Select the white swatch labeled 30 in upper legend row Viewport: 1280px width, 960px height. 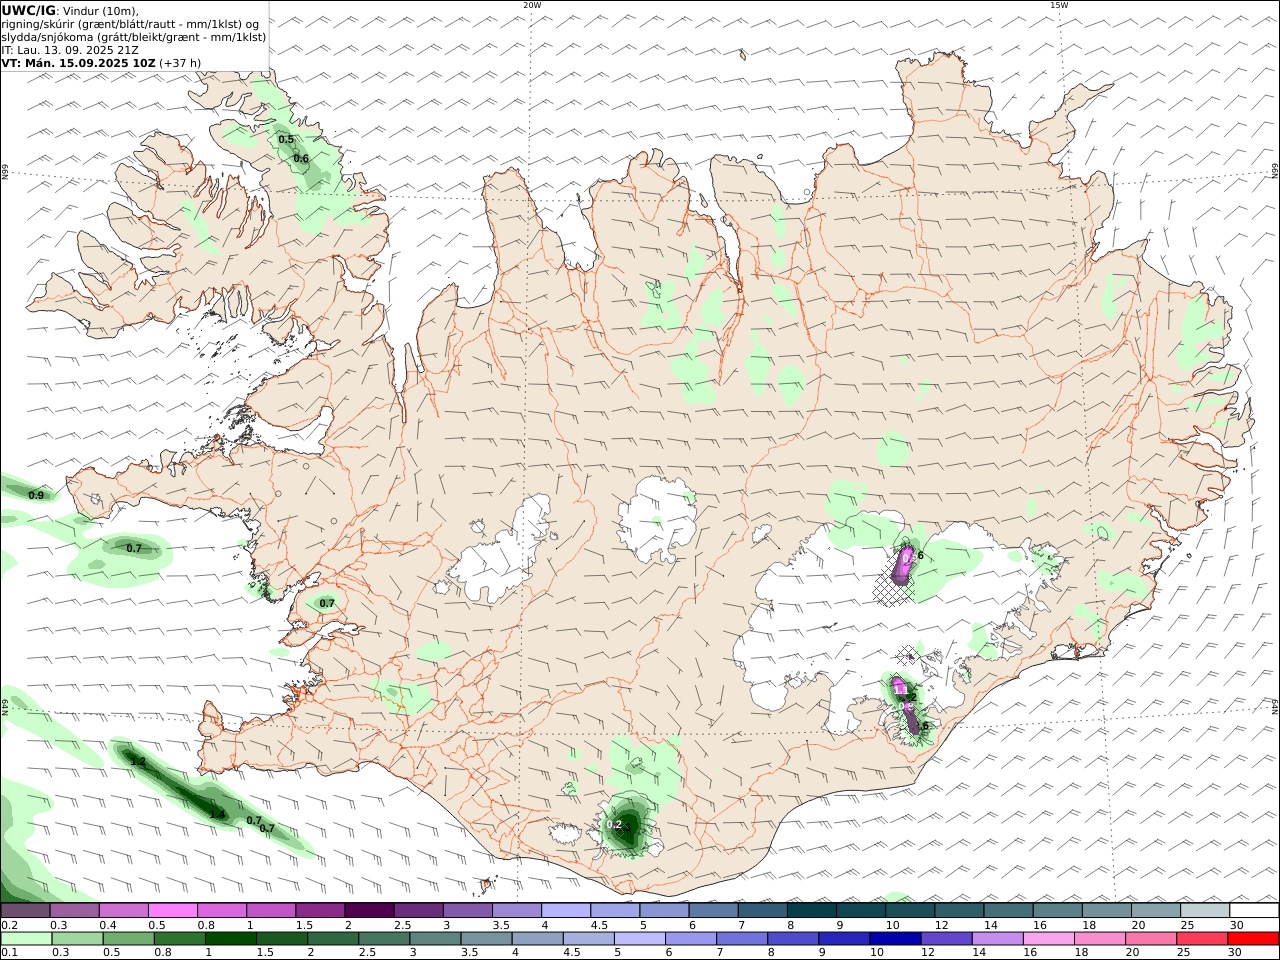coord(1254,910)
